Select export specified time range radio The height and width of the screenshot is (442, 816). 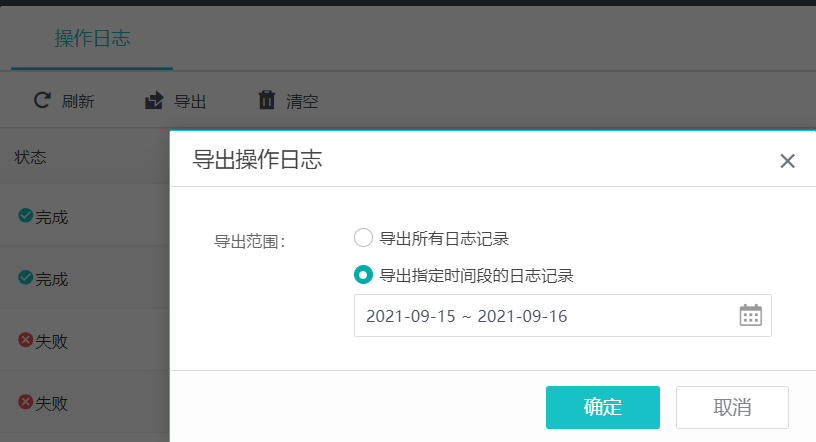coord(363,274)
